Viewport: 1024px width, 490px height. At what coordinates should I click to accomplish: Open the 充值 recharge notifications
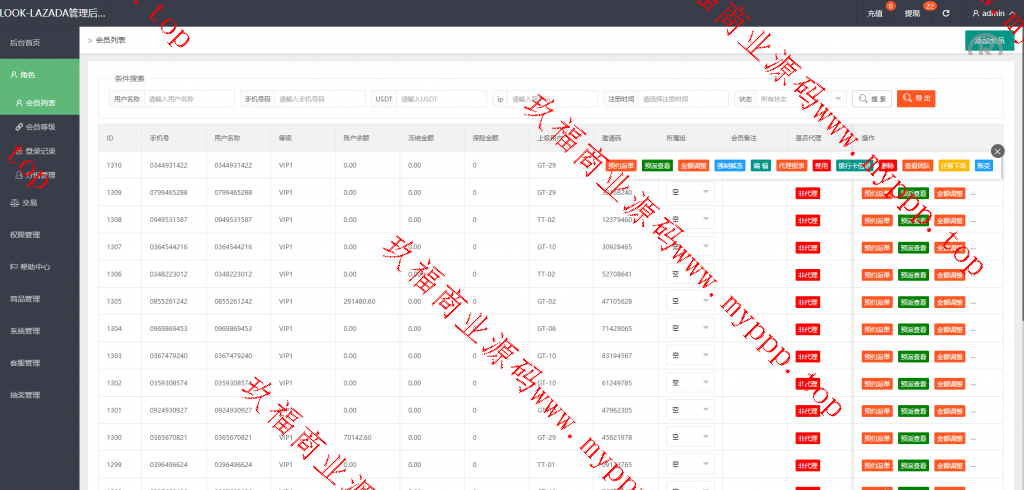pyautogui.click(x=875, y=13)
